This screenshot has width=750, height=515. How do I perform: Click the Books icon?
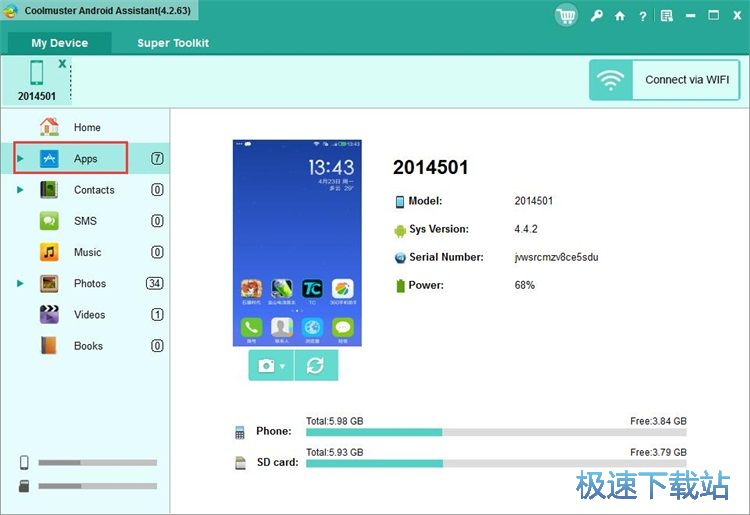click(x=49, y=345)
